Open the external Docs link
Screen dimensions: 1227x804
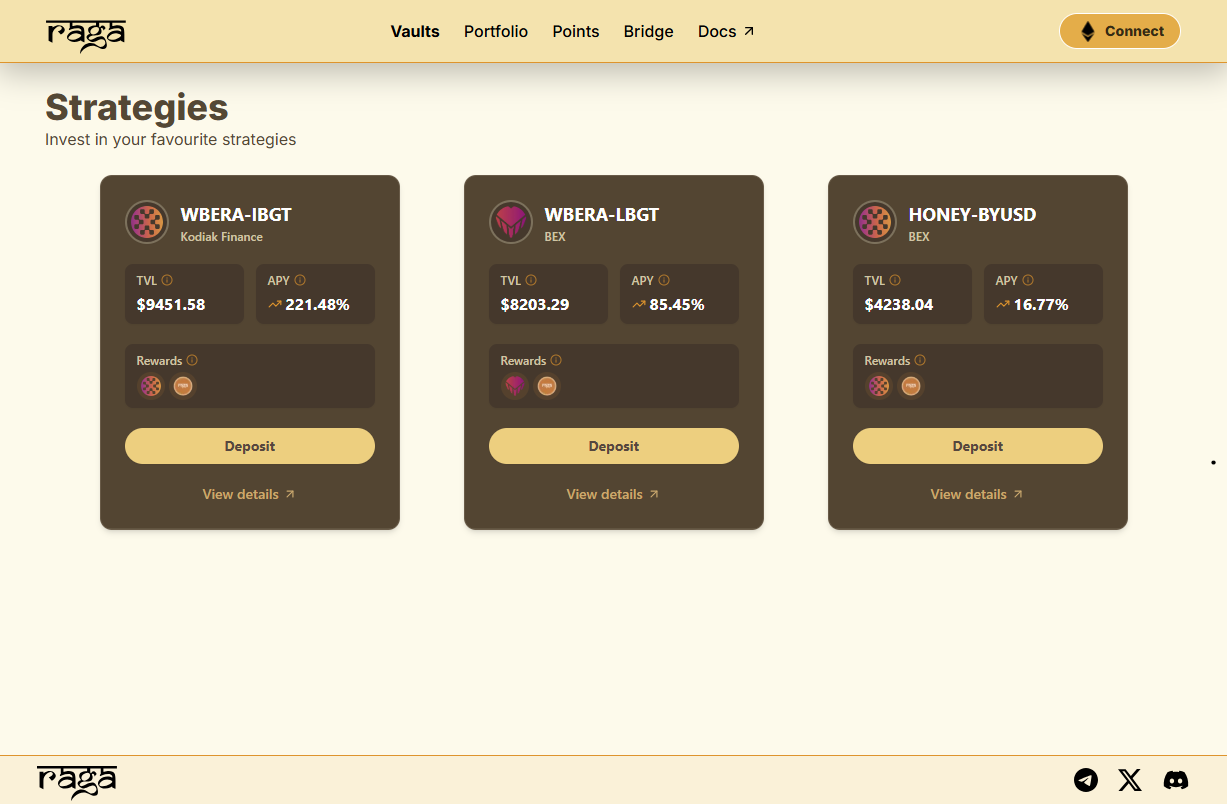[726, 32]
